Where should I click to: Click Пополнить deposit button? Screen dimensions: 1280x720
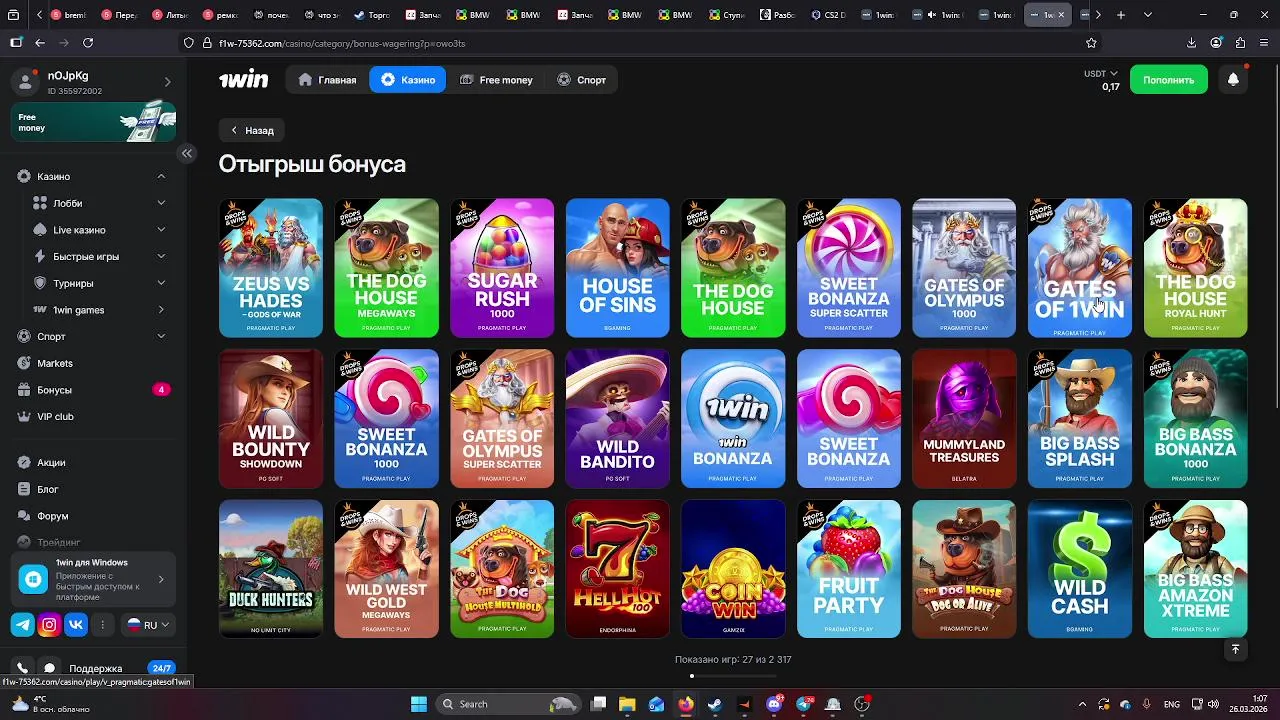coord(1169,80)
